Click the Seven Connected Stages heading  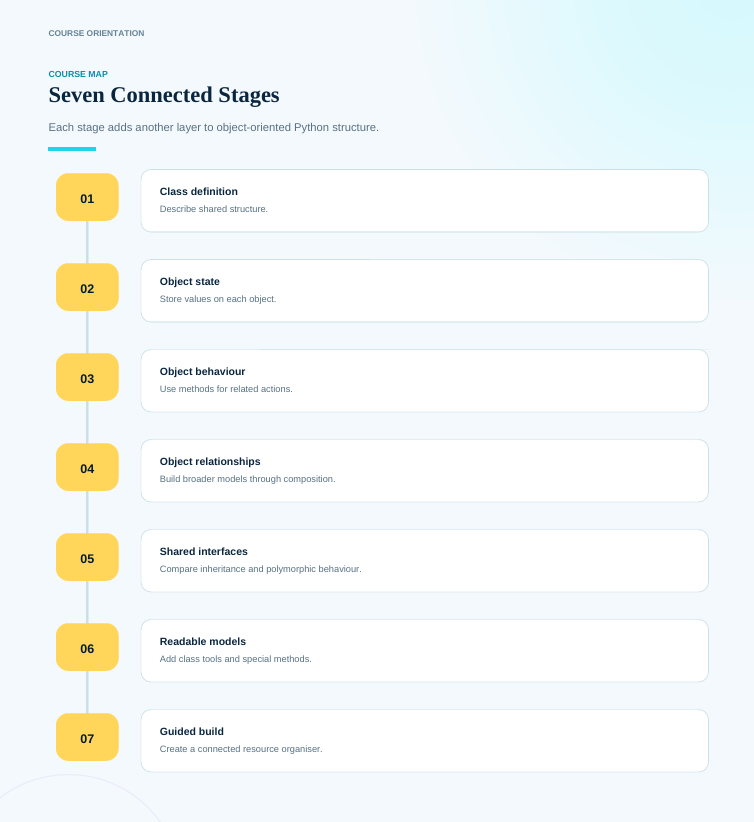(x=164, y=95)
